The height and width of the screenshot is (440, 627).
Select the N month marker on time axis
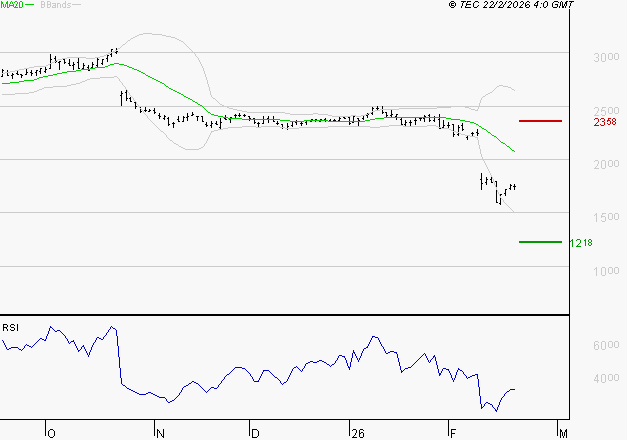click(158, 433)
